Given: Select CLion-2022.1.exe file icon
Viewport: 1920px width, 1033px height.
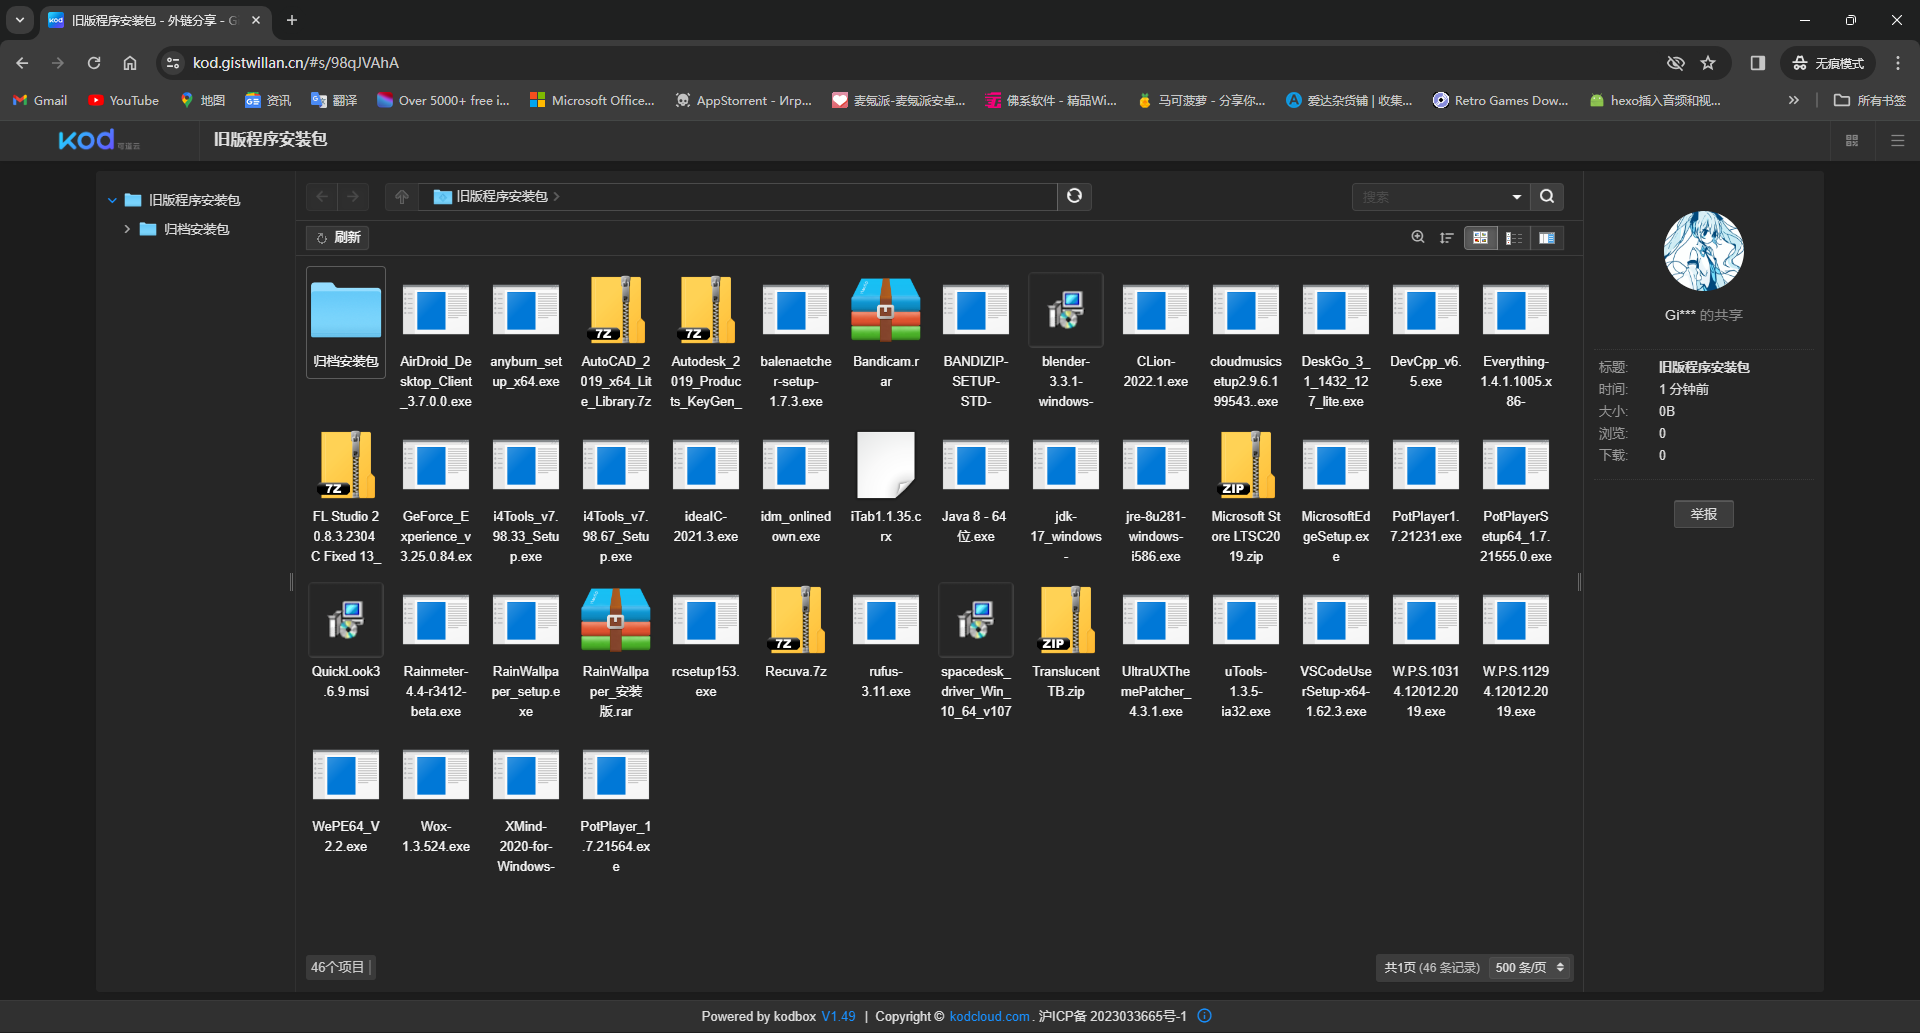Looking at the screenshot, I should click(1156, 310).
